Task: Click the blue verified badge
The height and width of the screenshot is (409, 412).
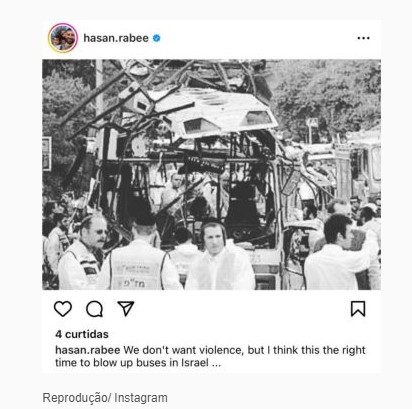Action: pos(156,38)
